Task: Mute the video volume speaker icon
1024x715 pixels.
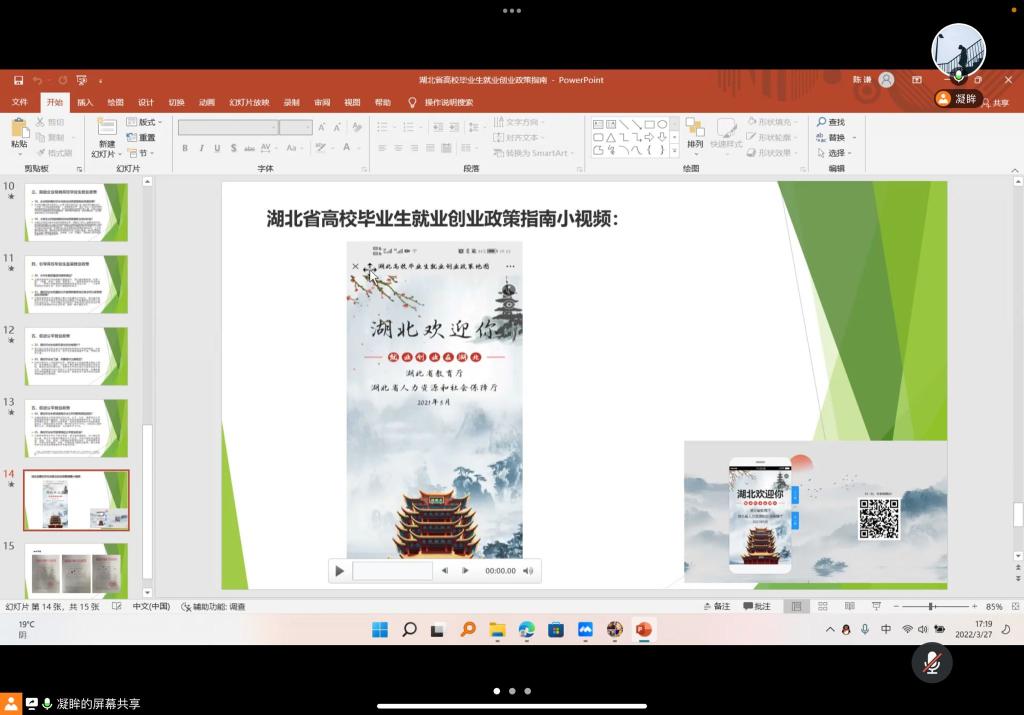Action: [528, 571]
